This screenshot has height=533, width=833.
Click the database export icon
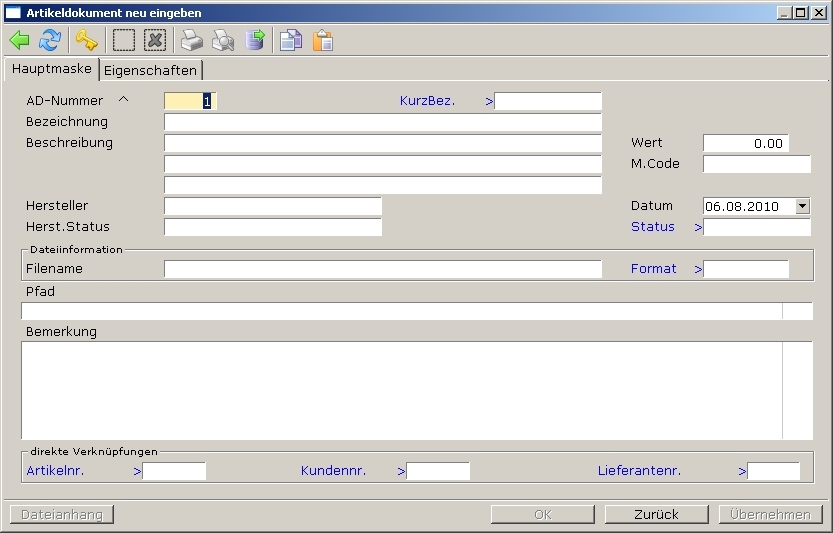click(x=255, y=40)
